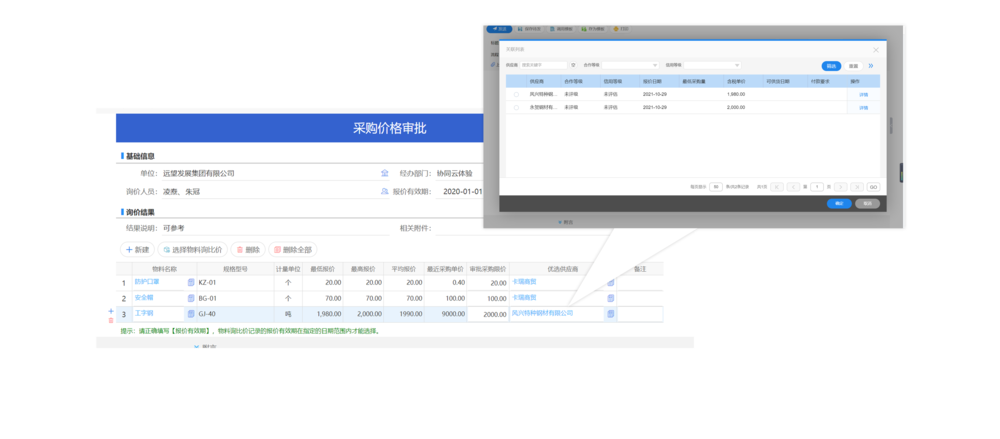Click the blue send button behind popup
This screenshot has width=1000, height=439.
[x=499, y=29]
